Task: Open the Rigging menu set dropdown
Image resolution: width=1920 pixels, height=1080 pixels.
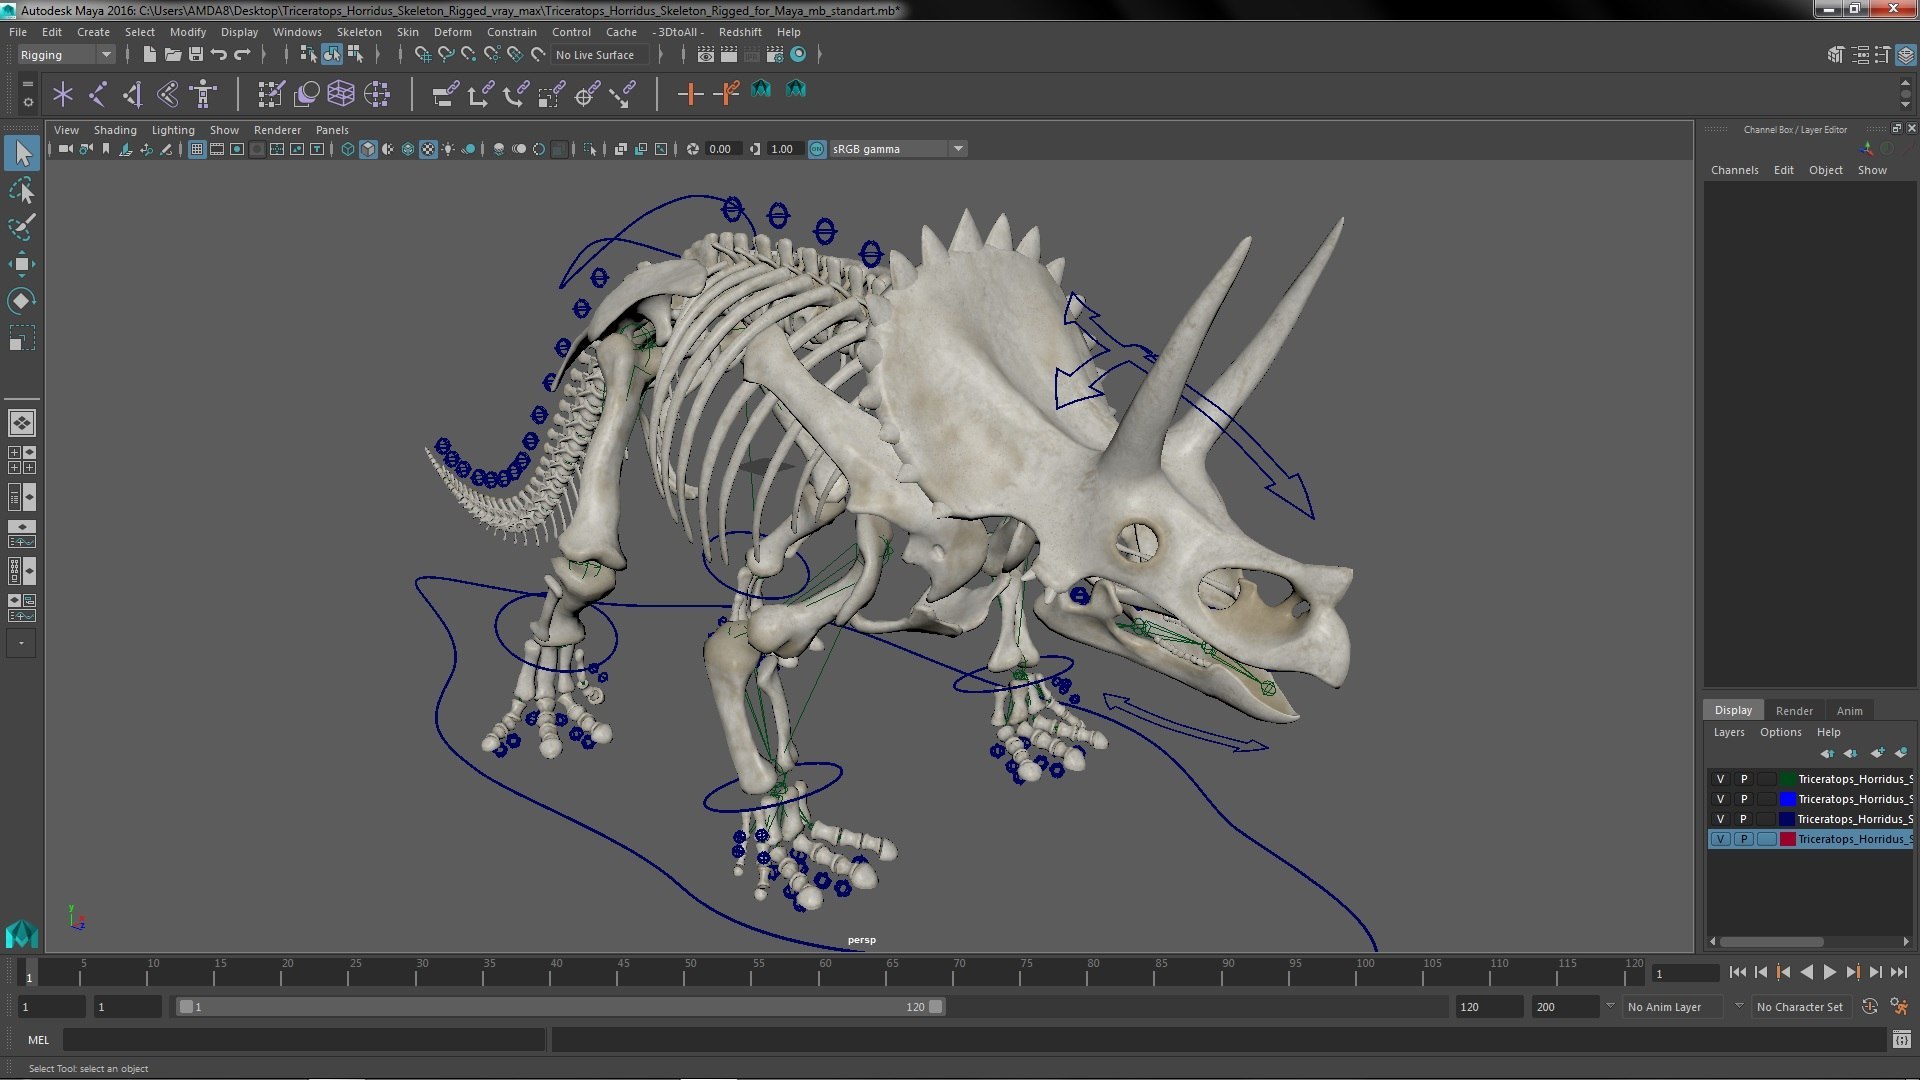Action: click(x=65, y=55)
